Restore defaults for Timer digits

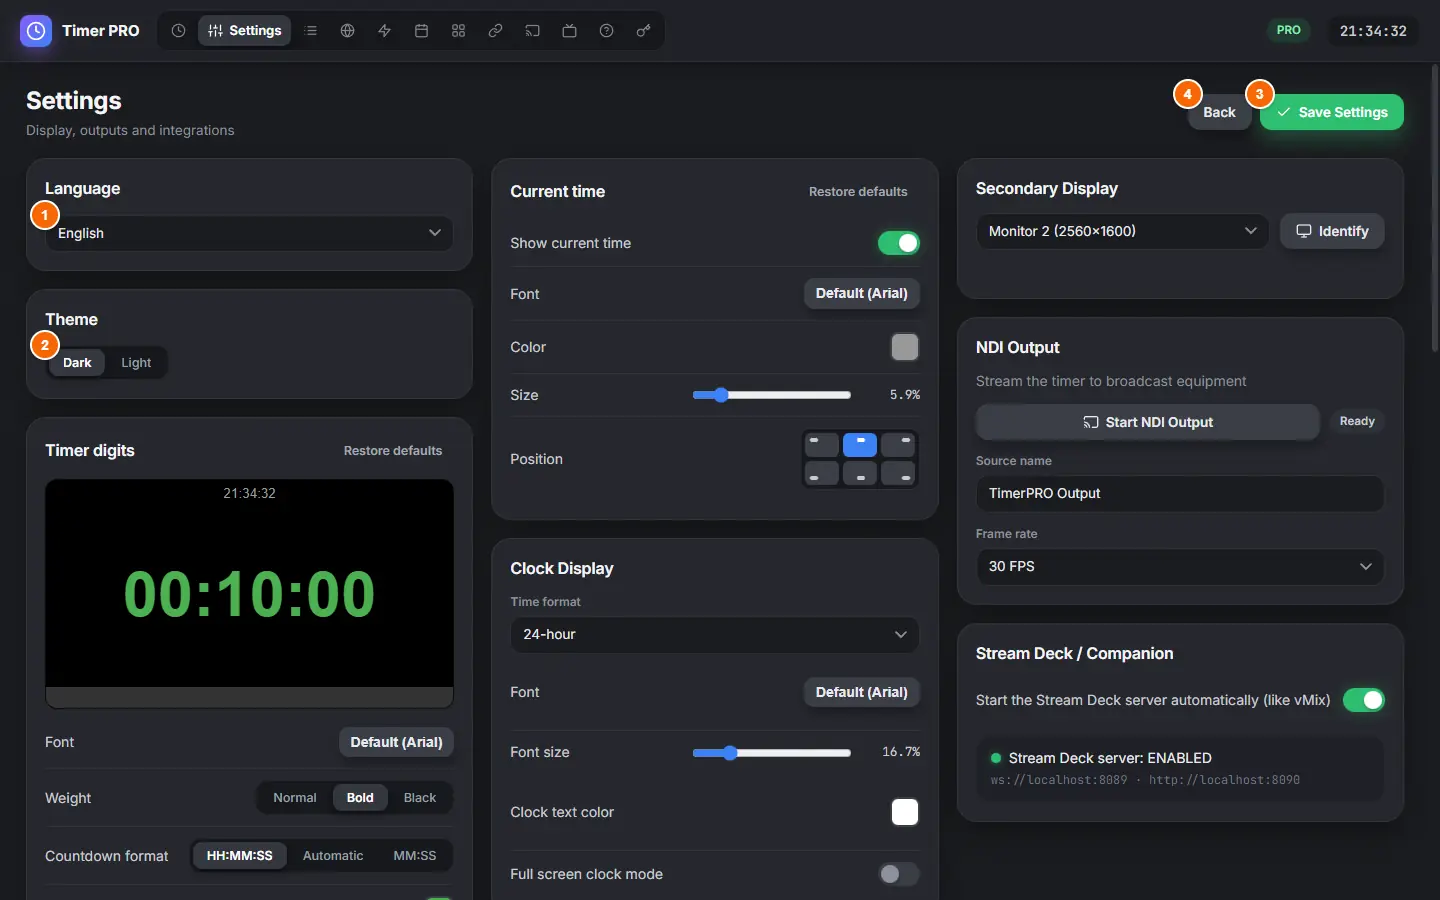point(393,451)
